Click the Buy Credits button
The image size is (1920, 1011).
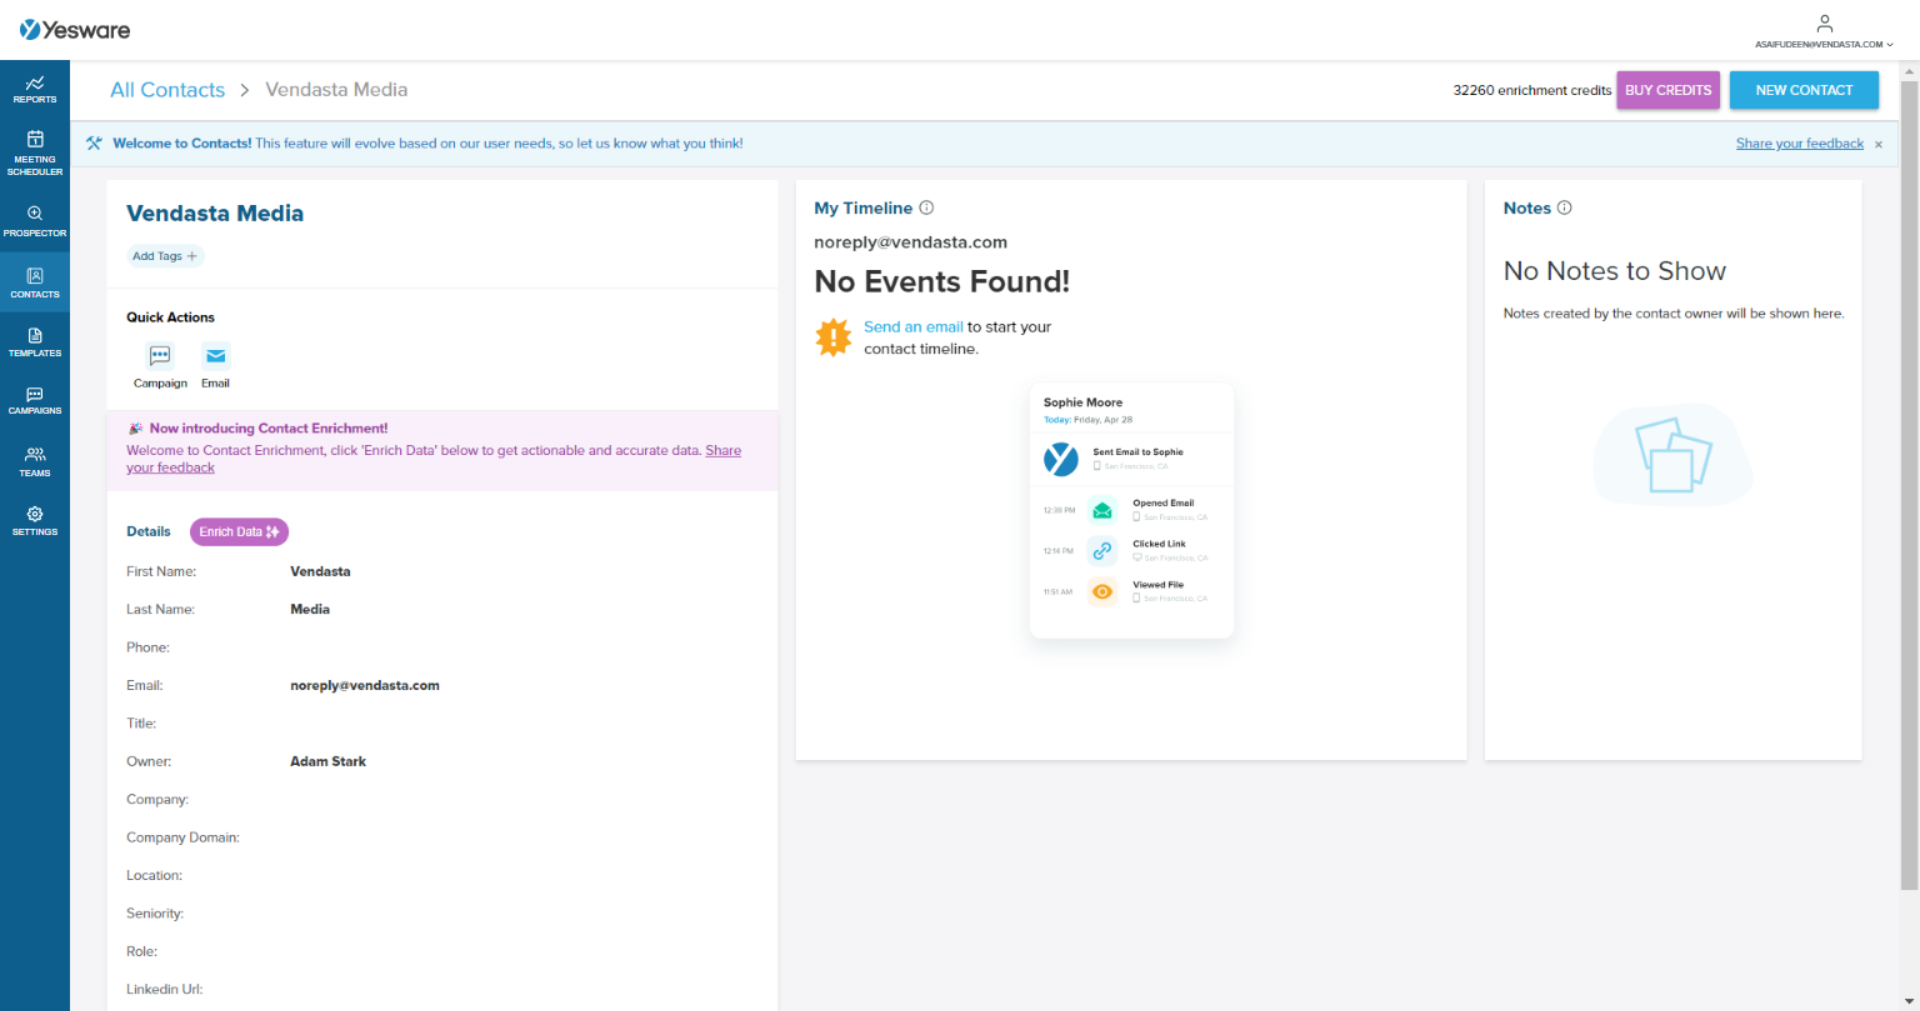(x=1667, y=90)
